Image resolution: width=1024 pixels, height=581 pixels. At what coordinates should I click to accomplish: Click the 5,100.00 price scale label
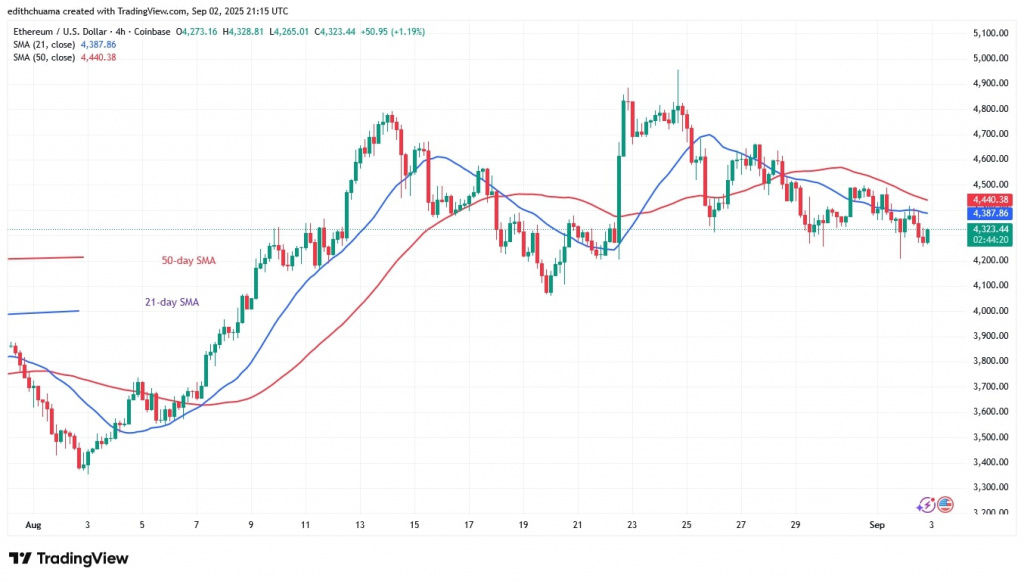pos(987,33)
